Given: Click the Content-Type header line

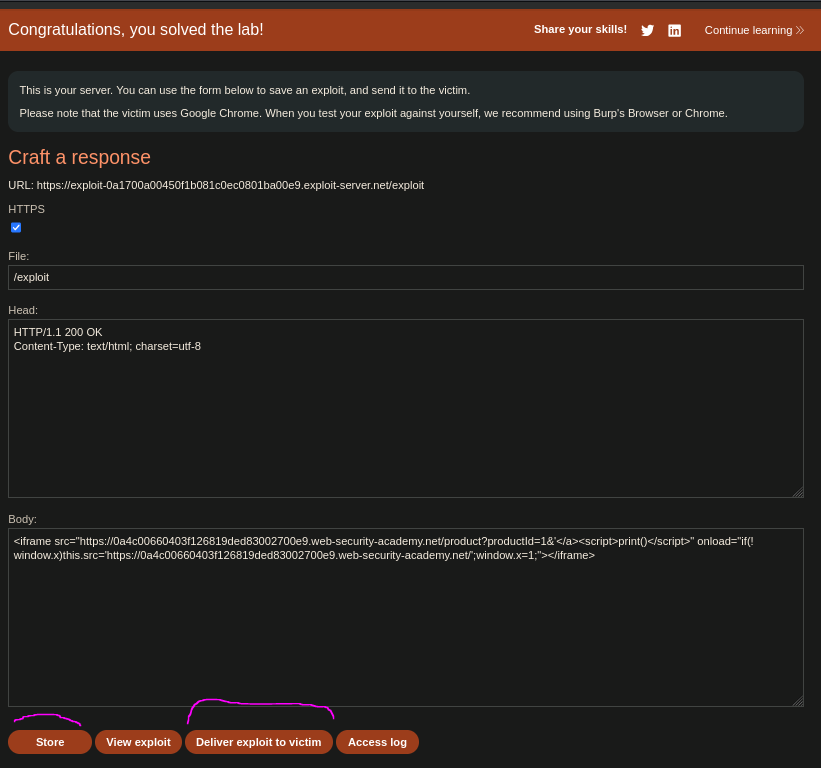Looking at the screenshot, I should point(107,346).
